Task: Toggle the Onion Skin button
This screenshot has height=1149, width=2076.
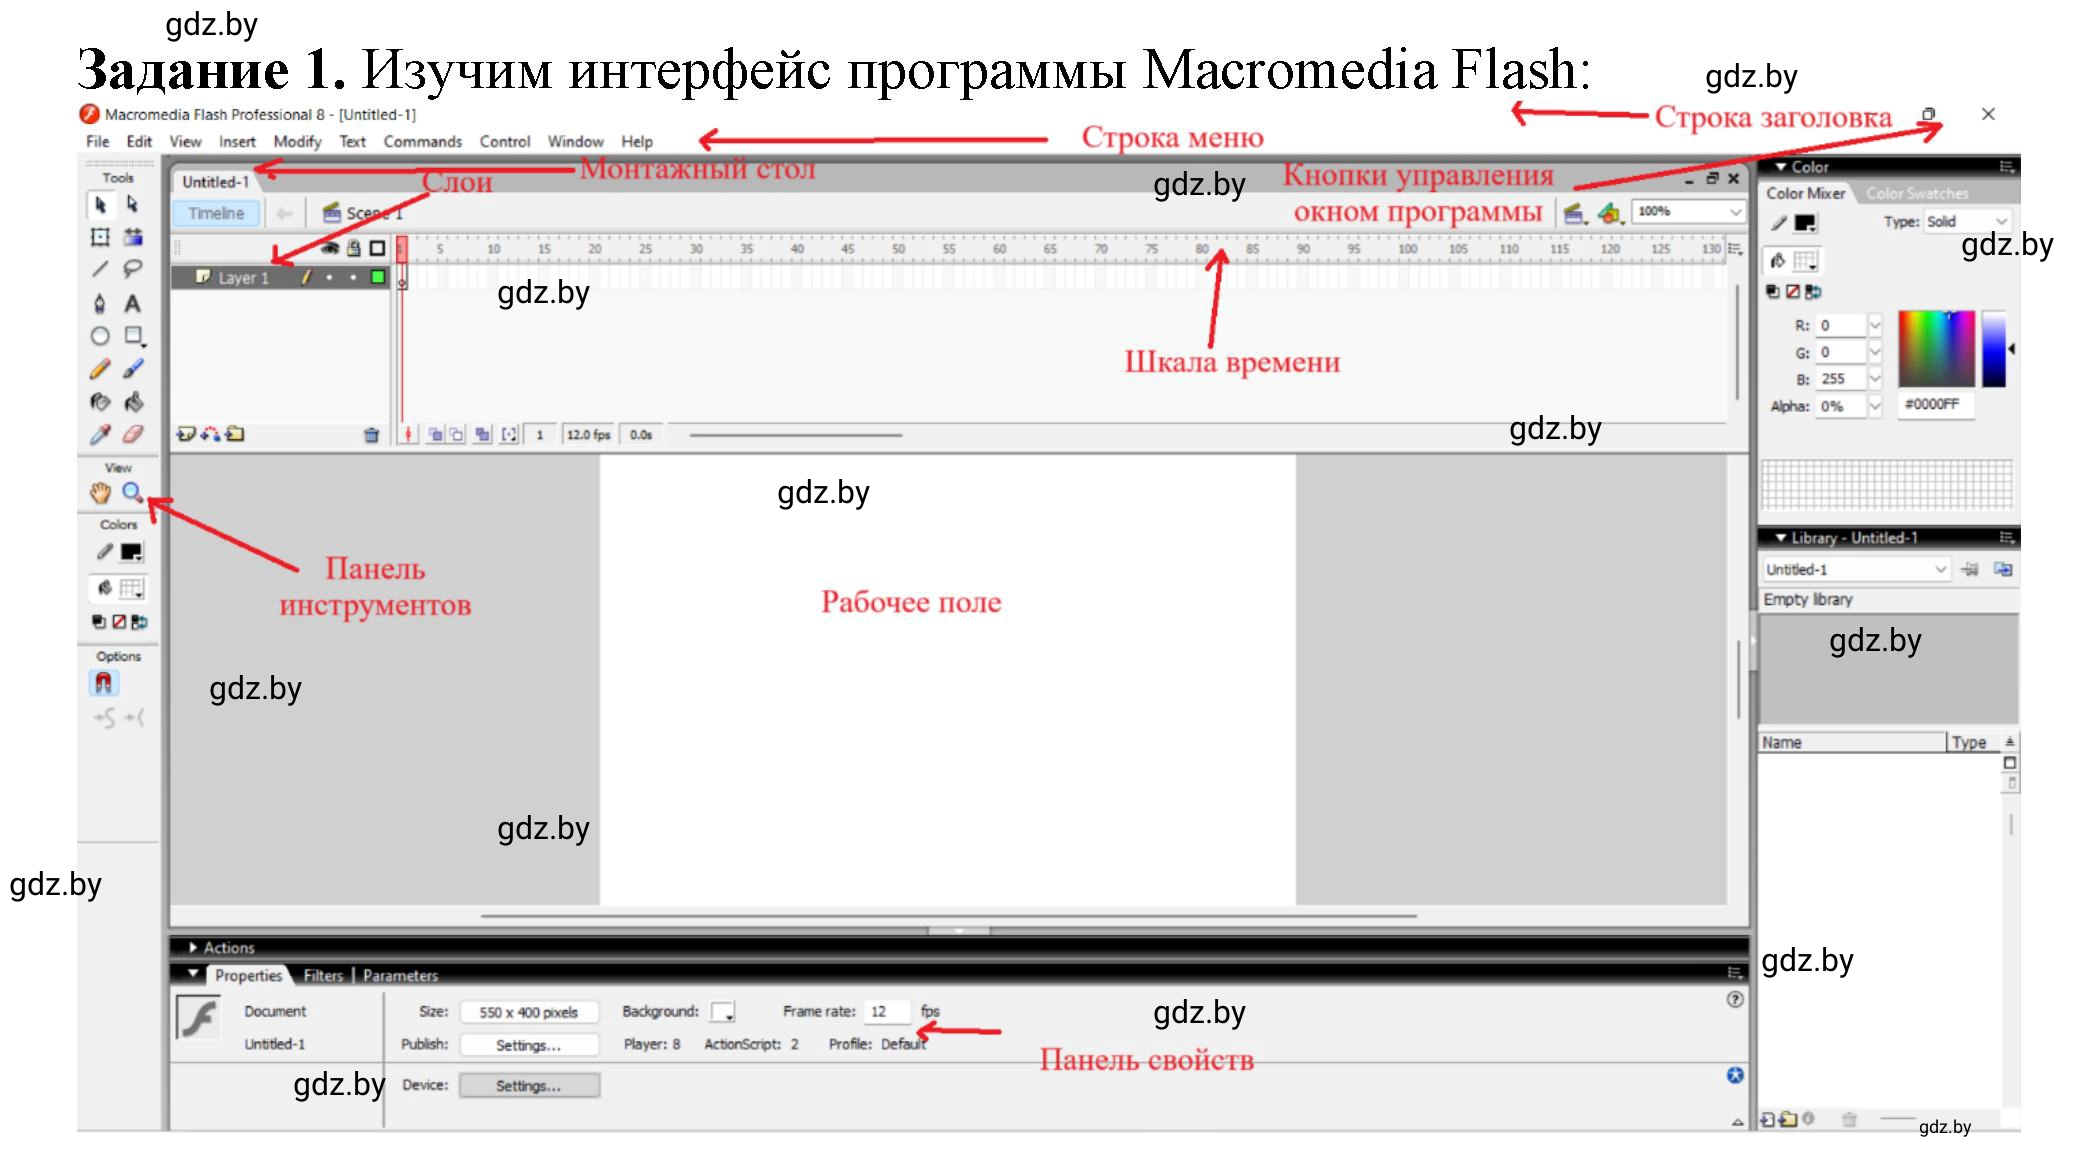Action: [434, 434]
